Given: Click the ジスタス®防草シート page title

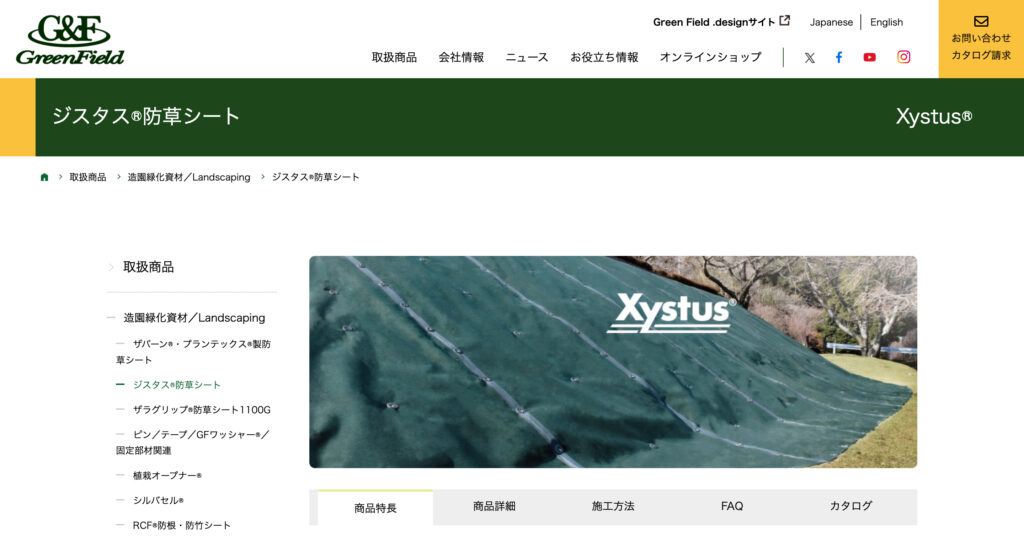Looking at the screenshot, I should click(146, 116).
